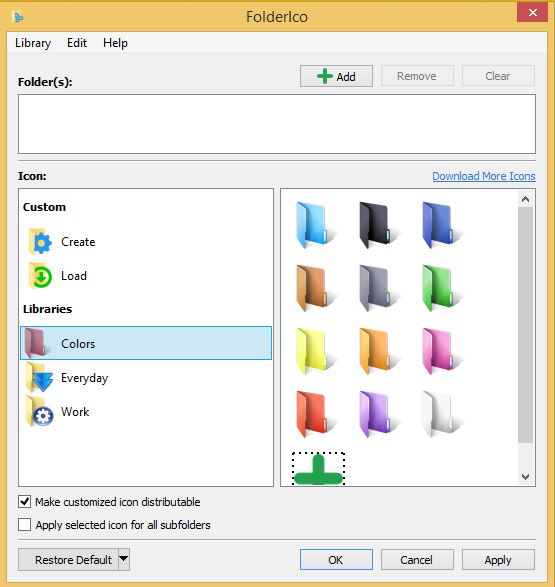Open the Download More Icons link
Image resolution: width=555 pixels, height=587 pixels.
pos(484,176)
